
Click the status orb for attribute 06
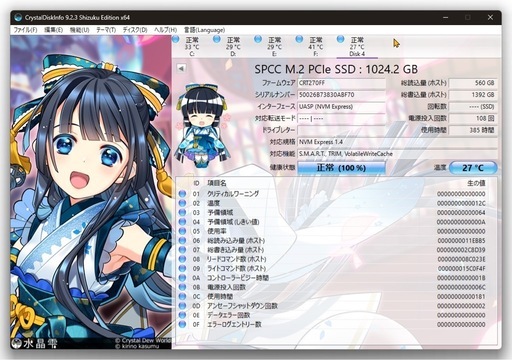[182, 240]
